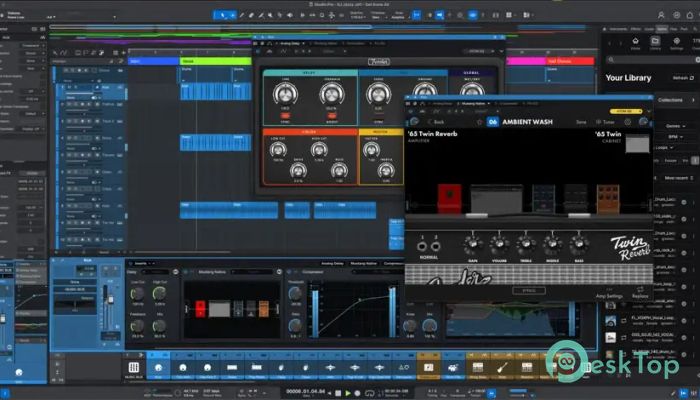Select the Twin Reverb amp in the signal chain

[x=496, y=199]
